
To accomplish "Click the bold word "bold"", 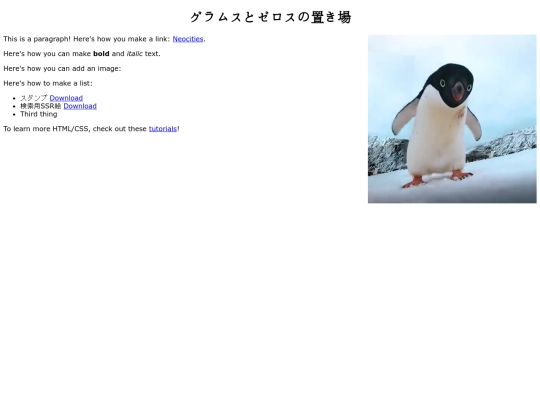I will click(x=101, y=54).
